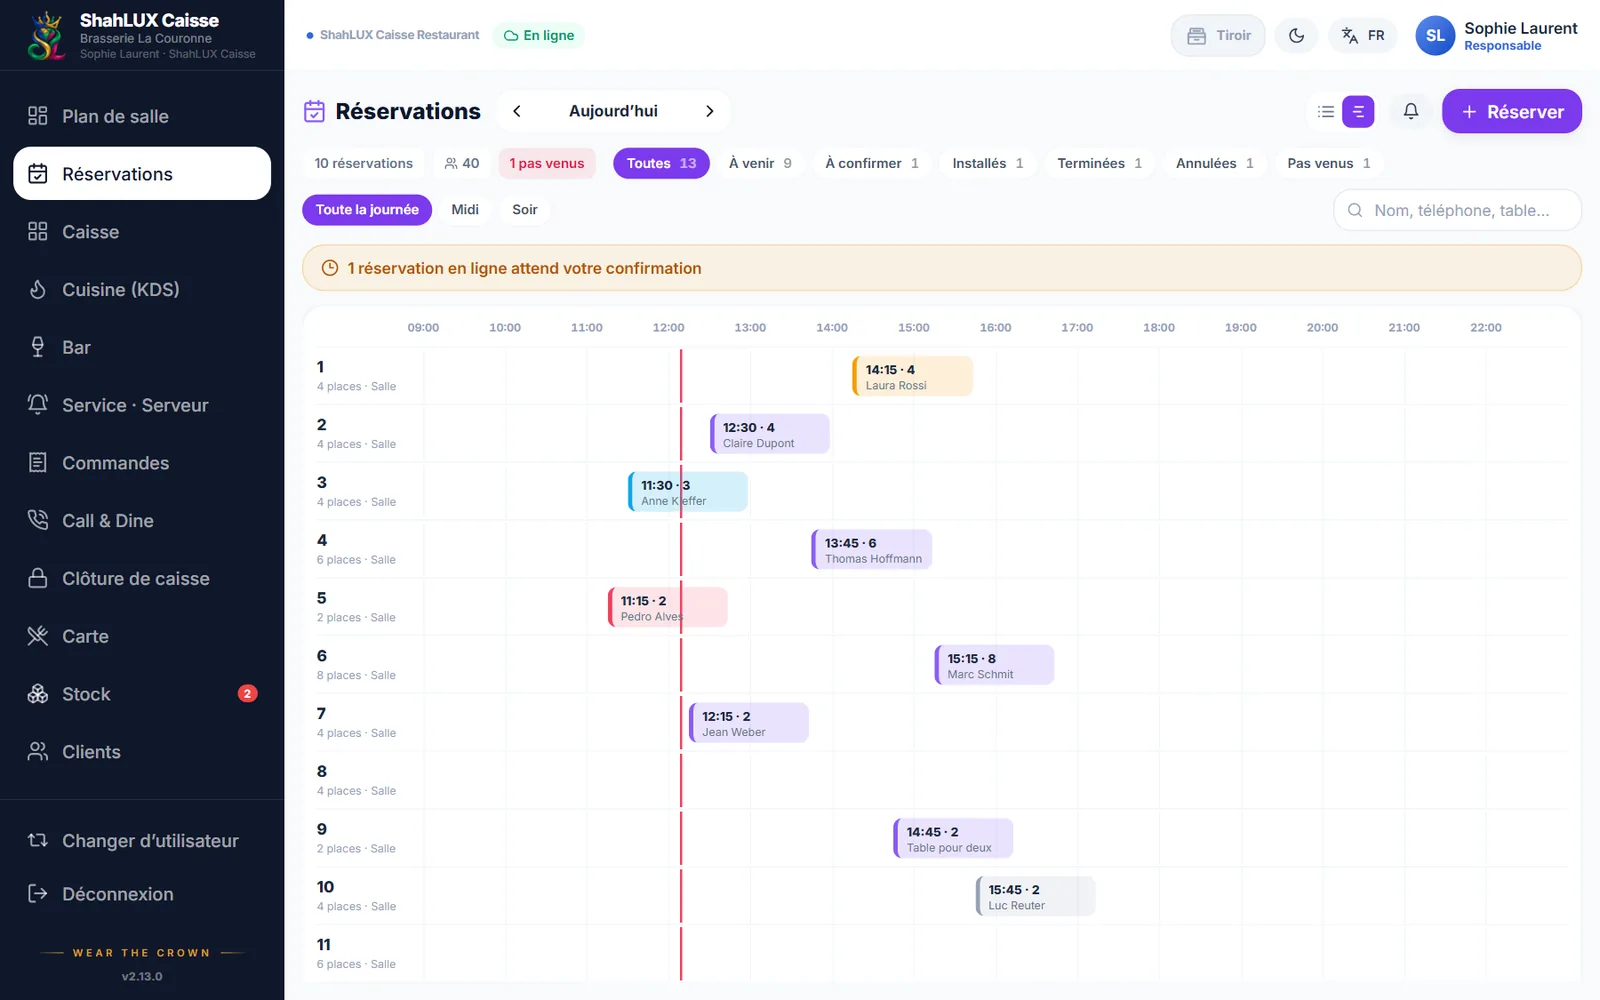The width and height of the screenshot is (1600, 1000).
Task: Click the Réserver button
Action: coord(1512,112)
